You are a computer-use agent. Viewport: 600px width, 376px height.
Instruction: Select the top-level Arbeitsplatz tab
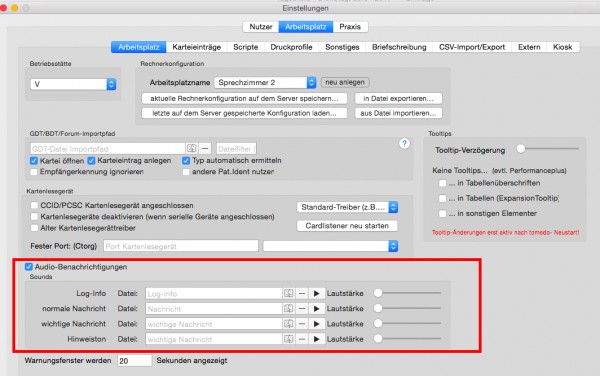[306, 27]
